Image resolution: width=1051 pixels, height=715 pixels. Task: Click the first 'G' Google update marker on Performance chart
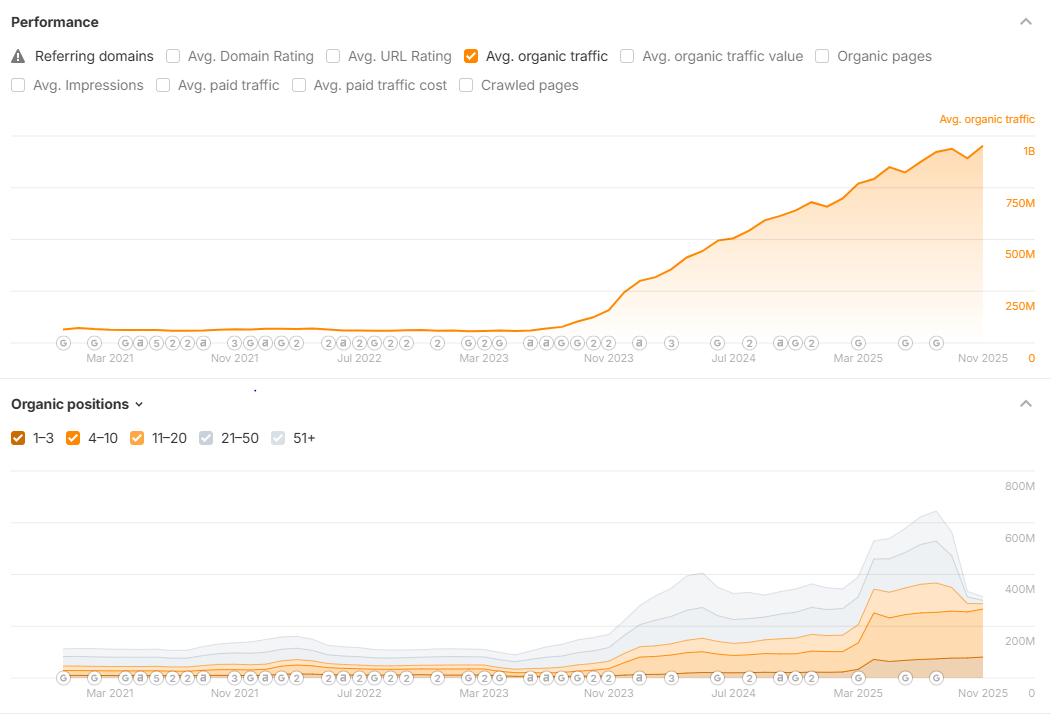click(63, 343)
